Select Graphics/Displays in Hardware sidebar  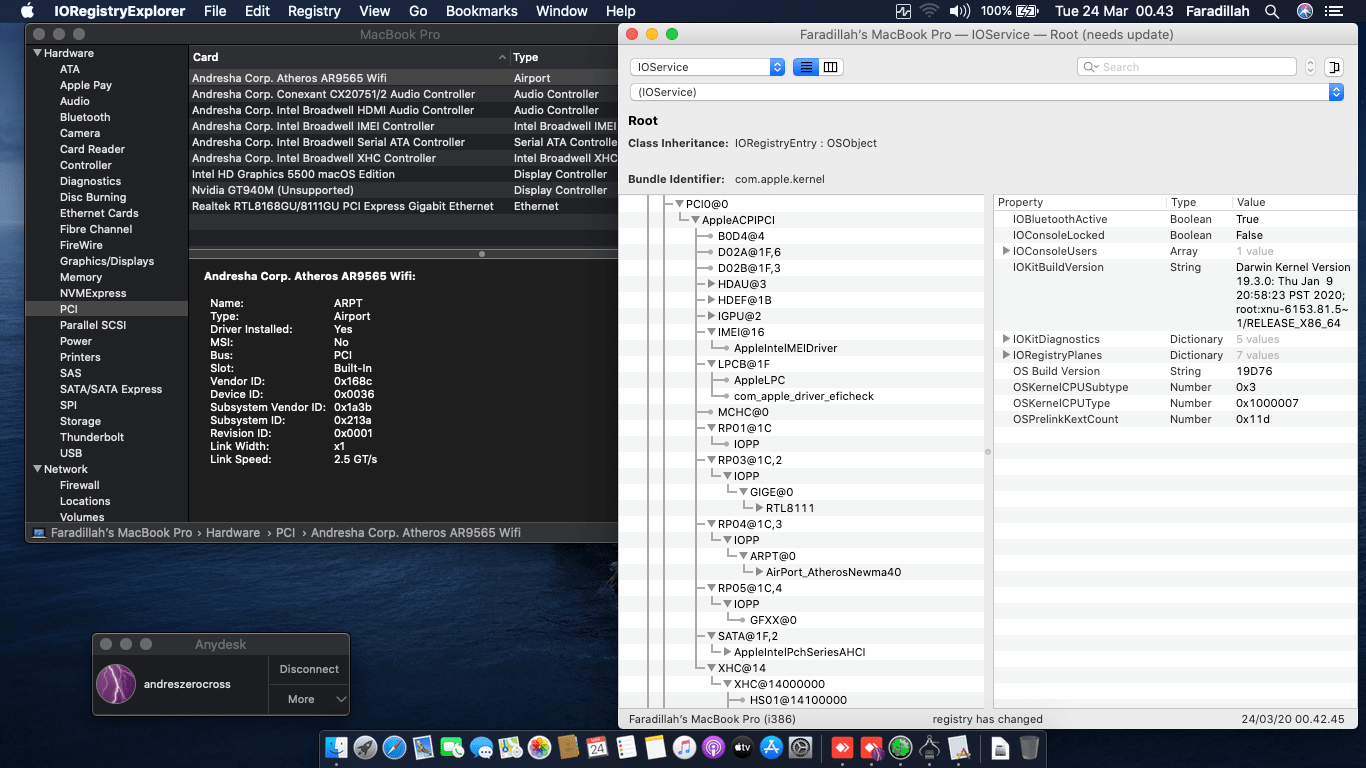click(106, 261)
